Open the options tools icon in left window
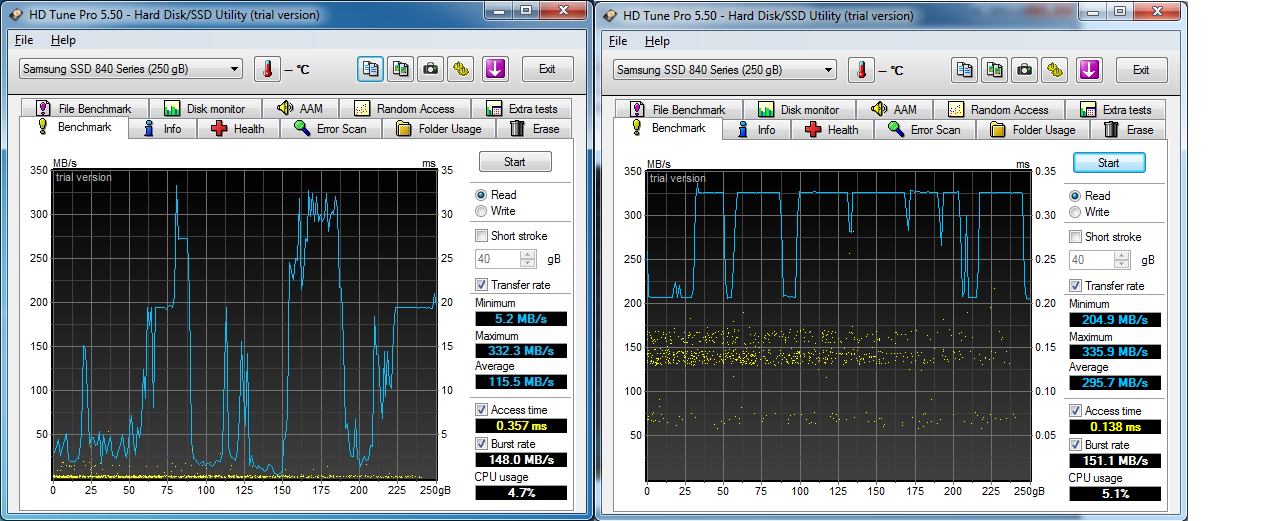1275x521 pixels. 461,69
